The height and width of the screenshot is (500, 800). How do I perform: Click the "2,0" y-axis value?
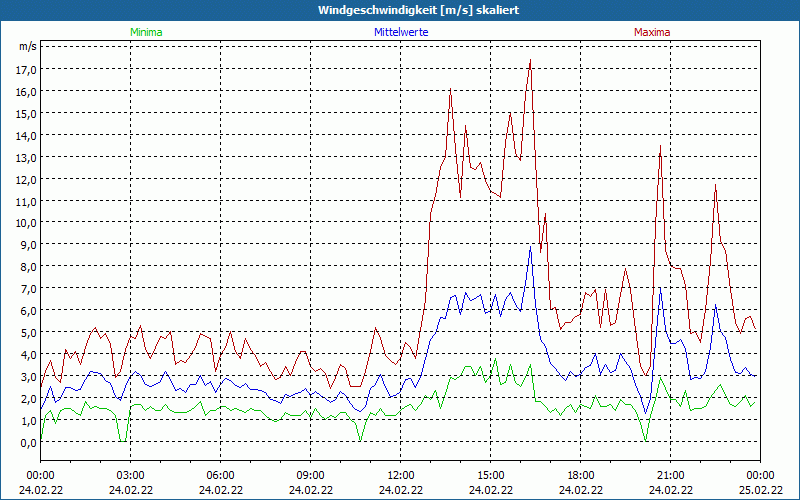pos(29,398)
